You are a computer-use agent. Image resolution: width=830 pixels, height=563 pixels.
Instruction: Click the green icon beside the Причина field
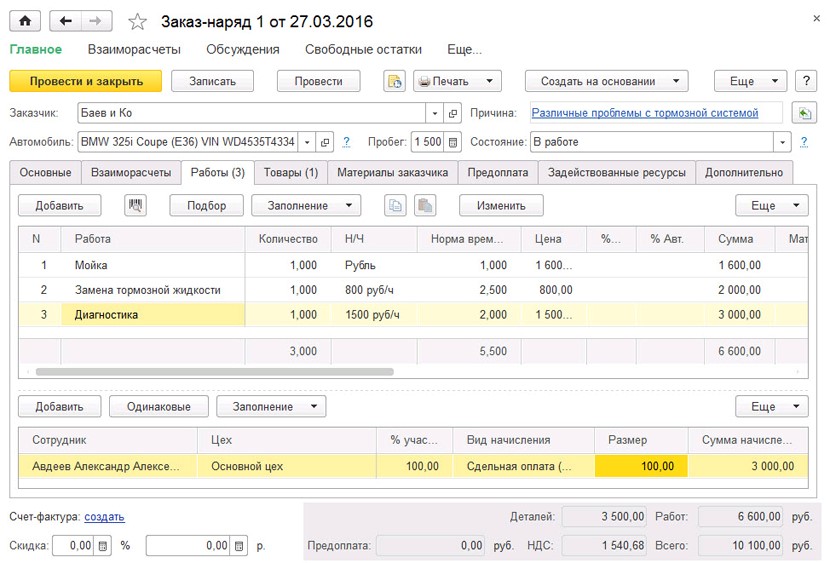pos(803,113)
